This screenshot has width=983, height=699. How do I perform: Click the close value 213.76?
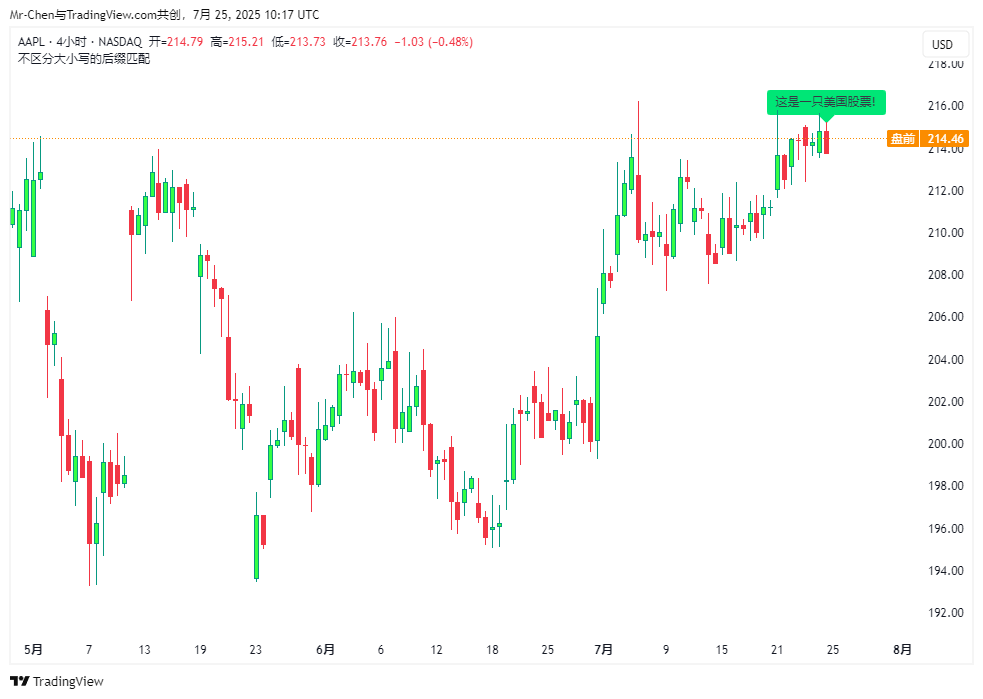(x=369, y=42)
